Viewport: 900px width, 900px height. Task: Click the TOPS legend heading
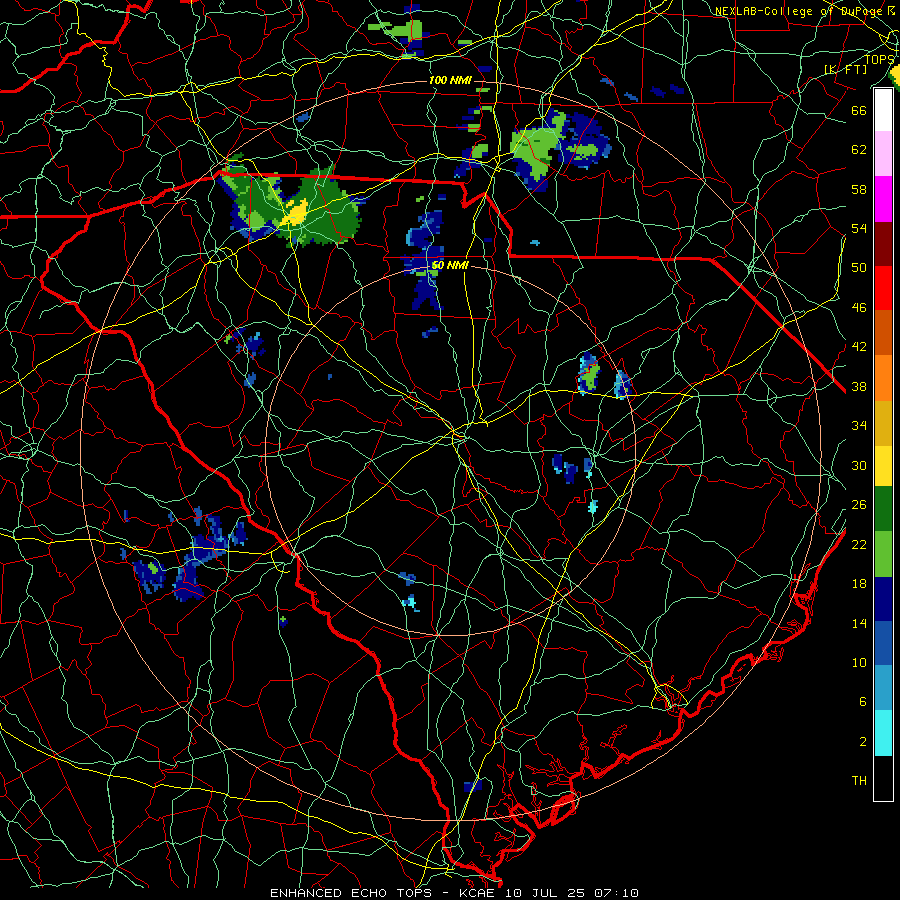point(880,59)
